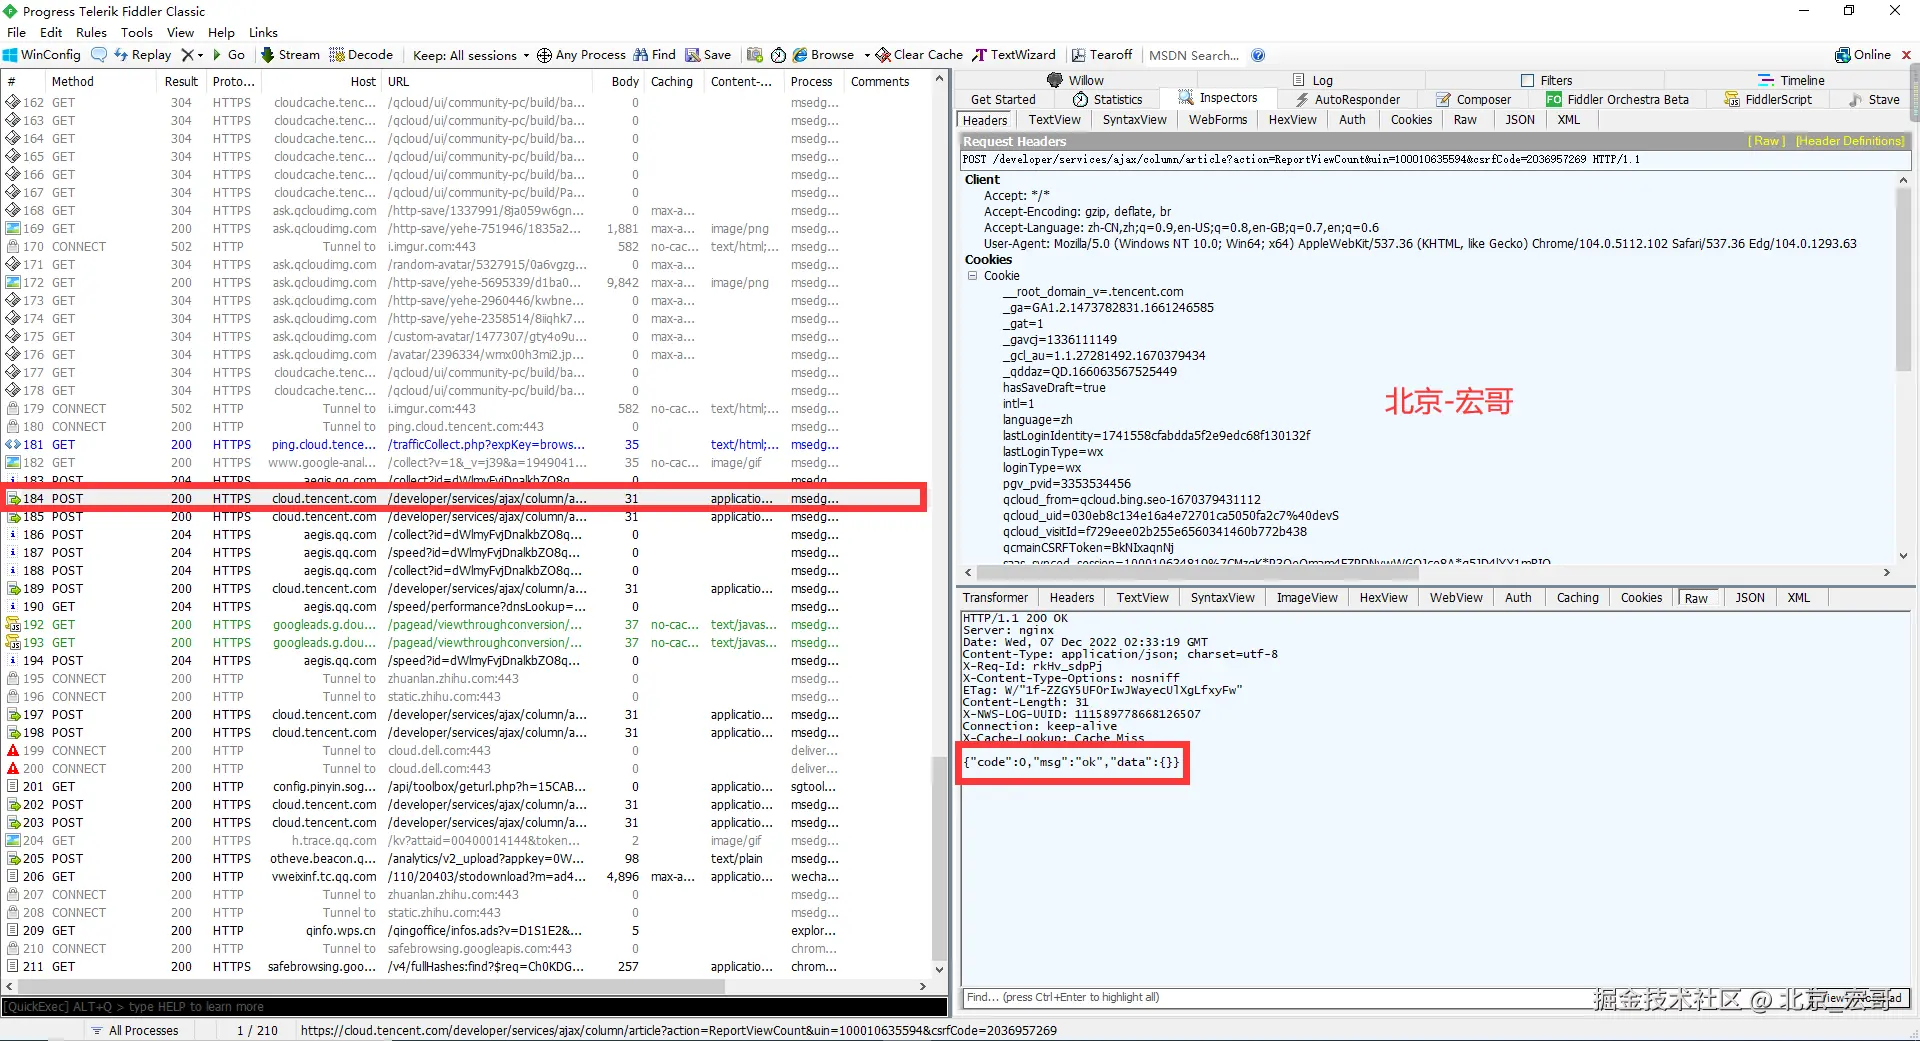Toggle Stream mode
The height and width of the screenshot is (1041, 1920).
[290, 55]
